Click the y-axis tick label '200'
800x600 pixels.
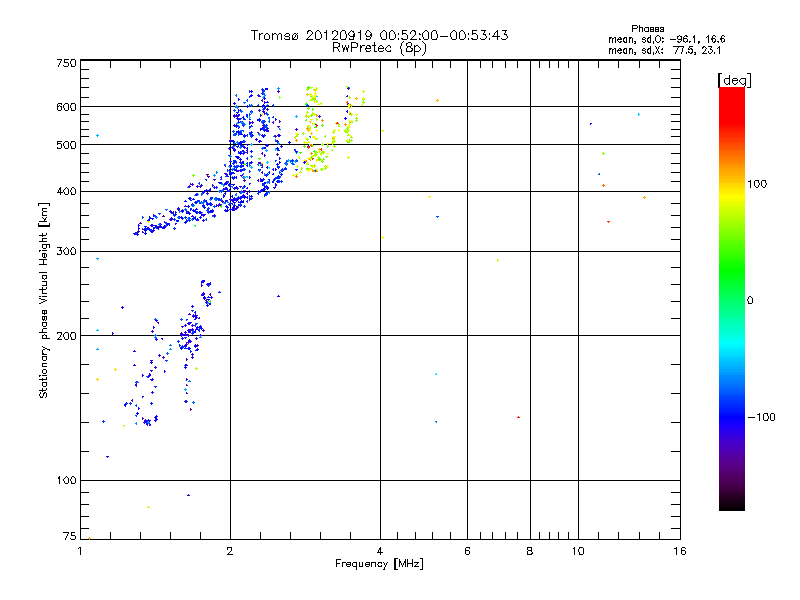(x=66, y=336)
